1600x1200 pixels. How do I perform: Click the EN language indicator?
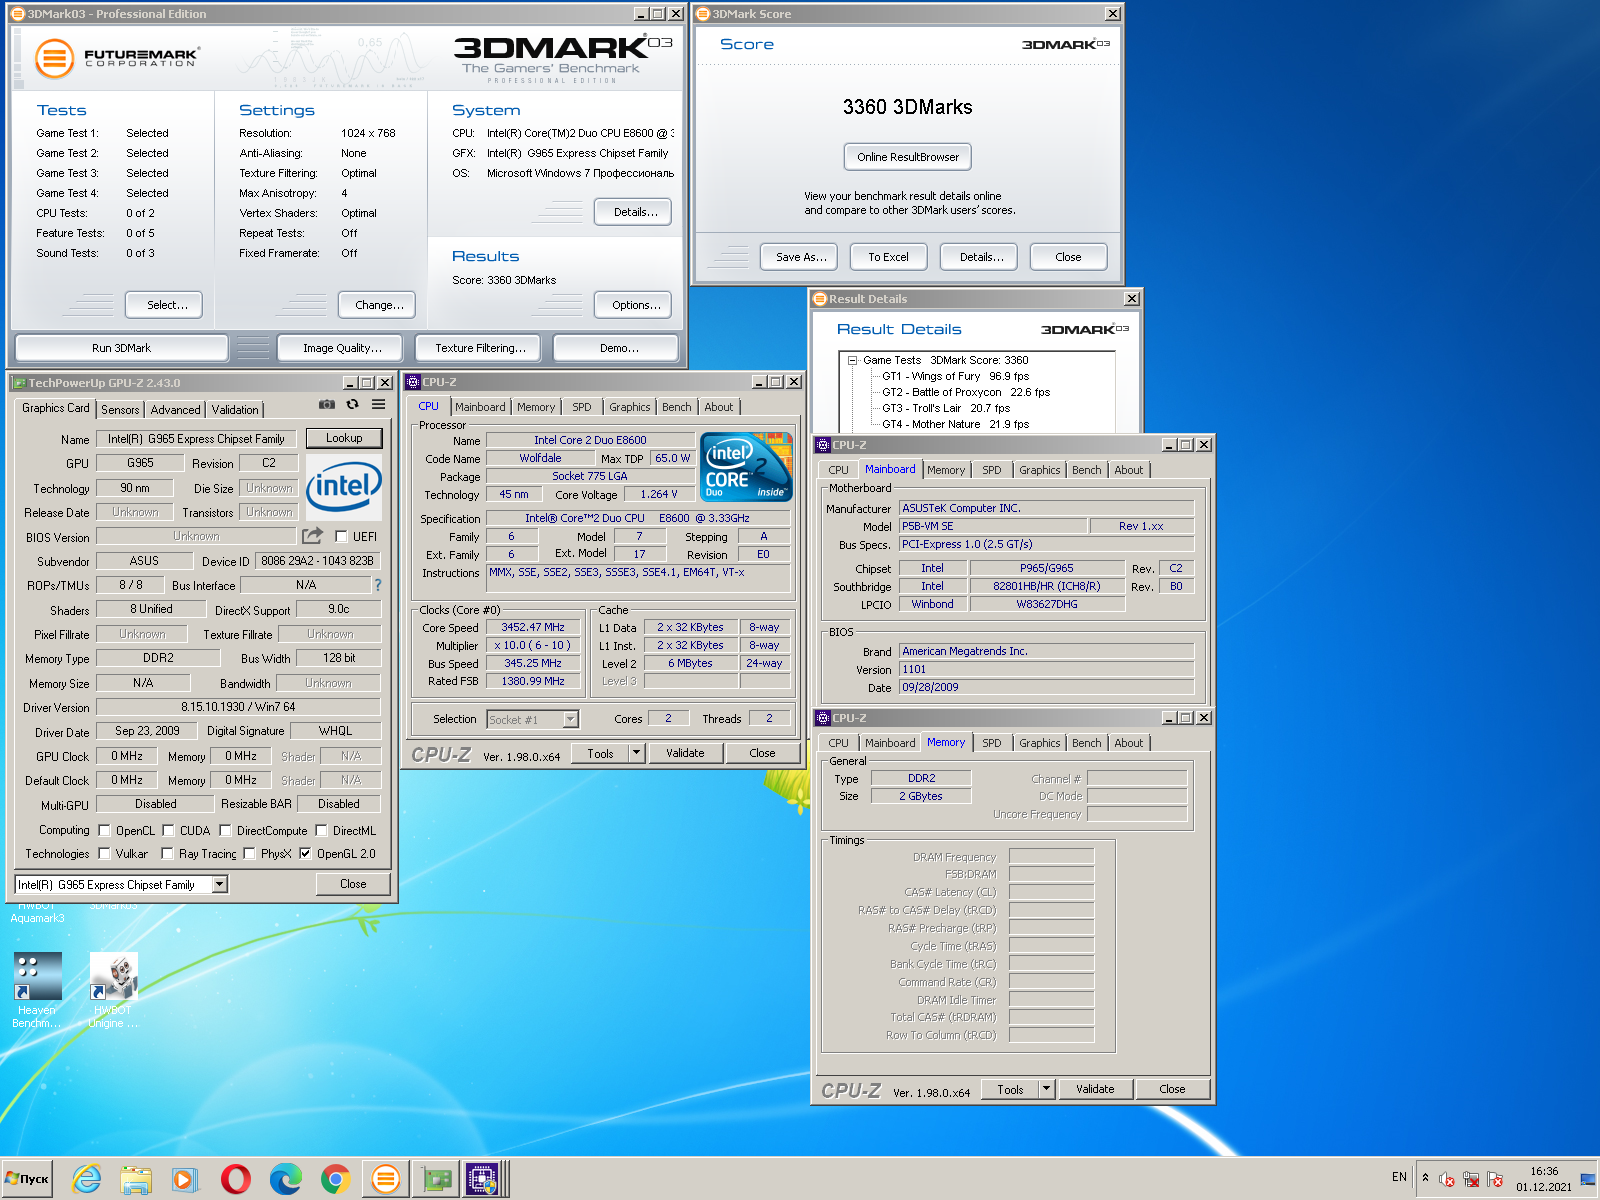pos(1399,1177)
